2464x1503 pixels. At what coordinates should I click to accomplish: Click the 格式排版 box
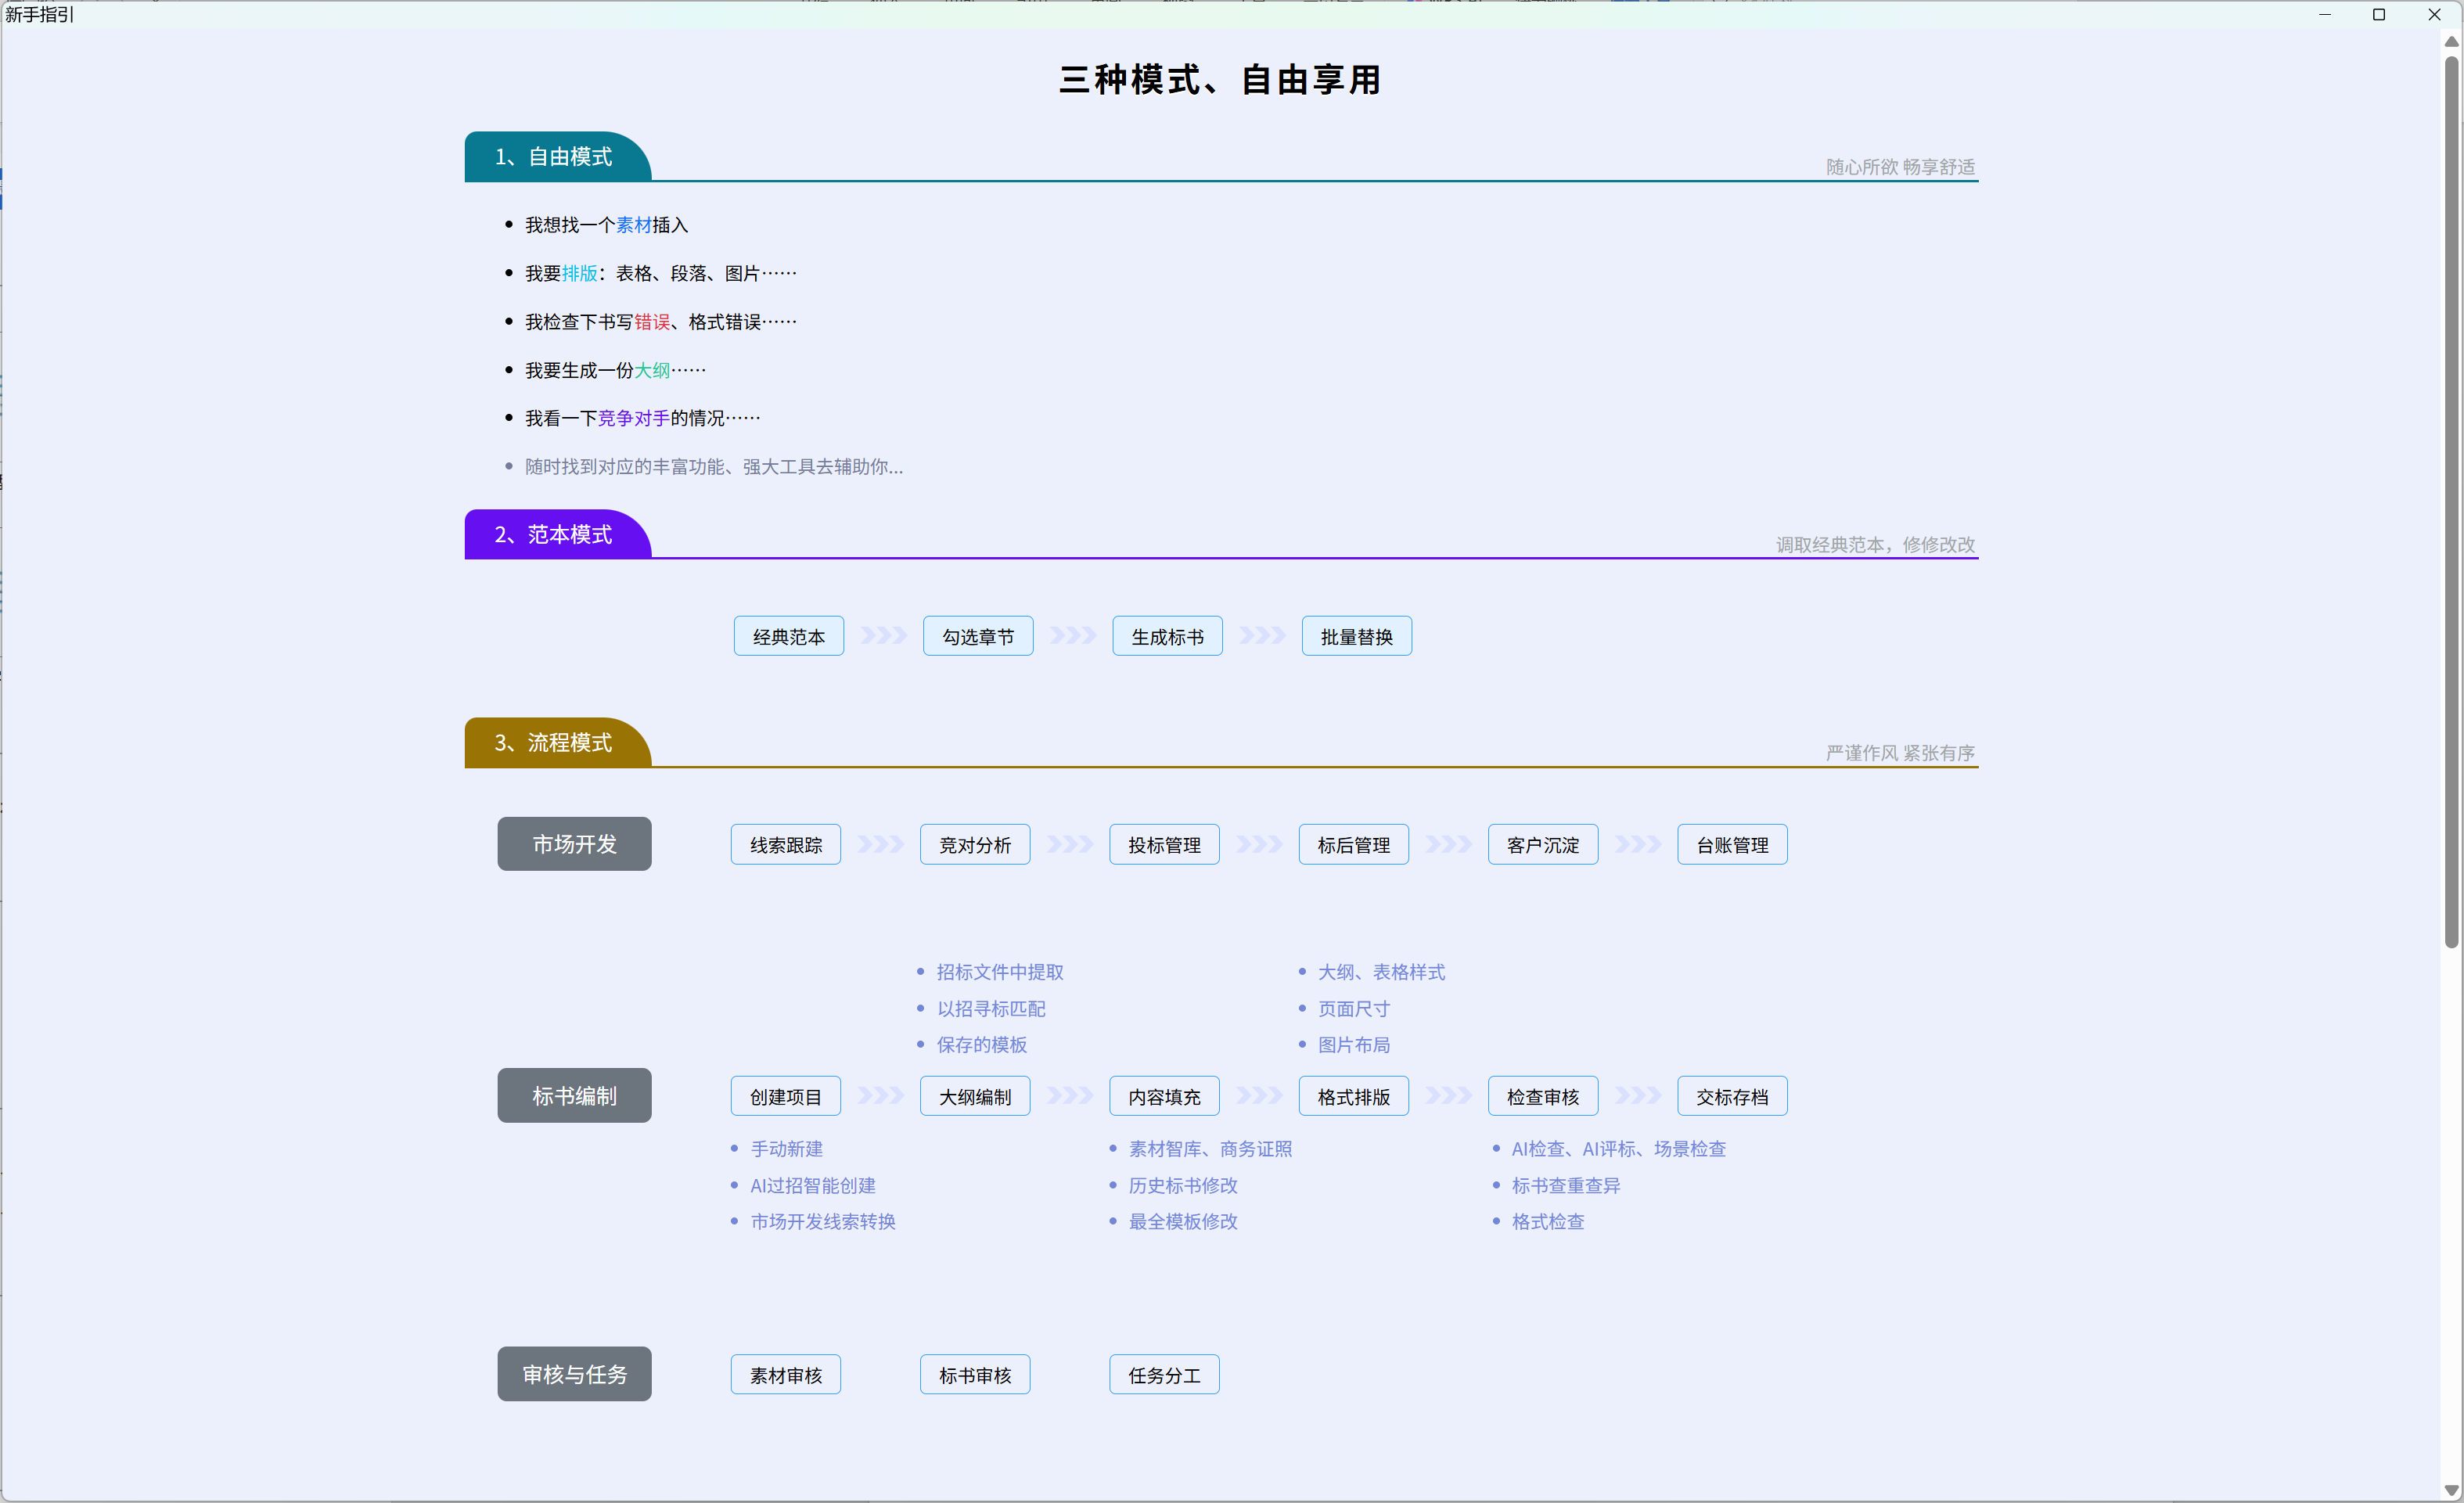1353,1097
